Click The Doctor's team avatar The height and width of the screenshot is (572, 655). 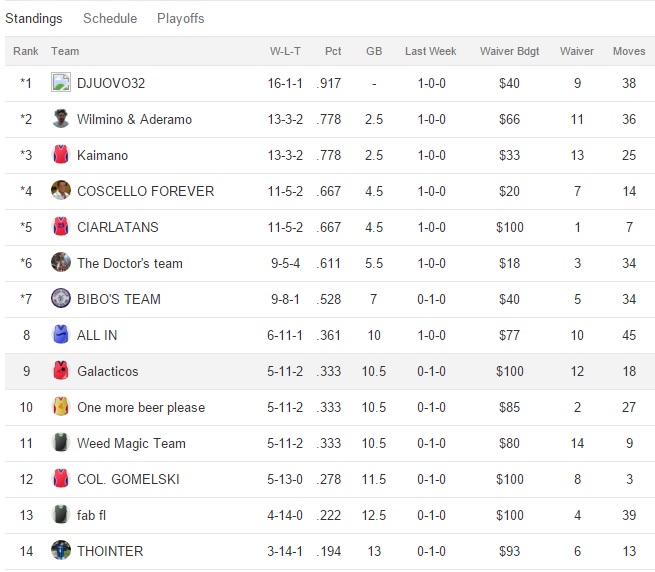click(x=61, y=263)
